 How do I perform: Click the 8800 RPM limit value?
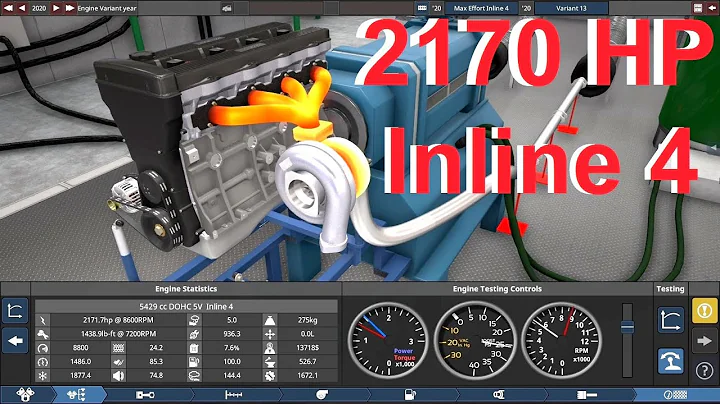80,348
